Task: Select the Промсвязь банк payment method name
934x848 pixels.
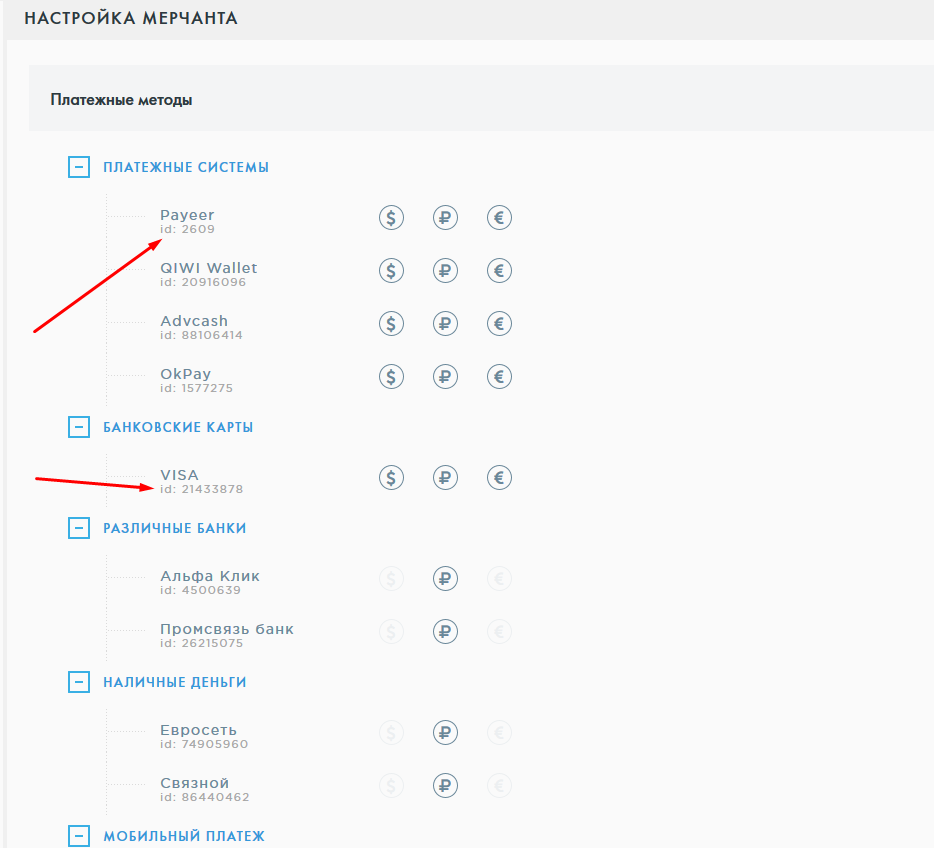Action: [227, 629]
